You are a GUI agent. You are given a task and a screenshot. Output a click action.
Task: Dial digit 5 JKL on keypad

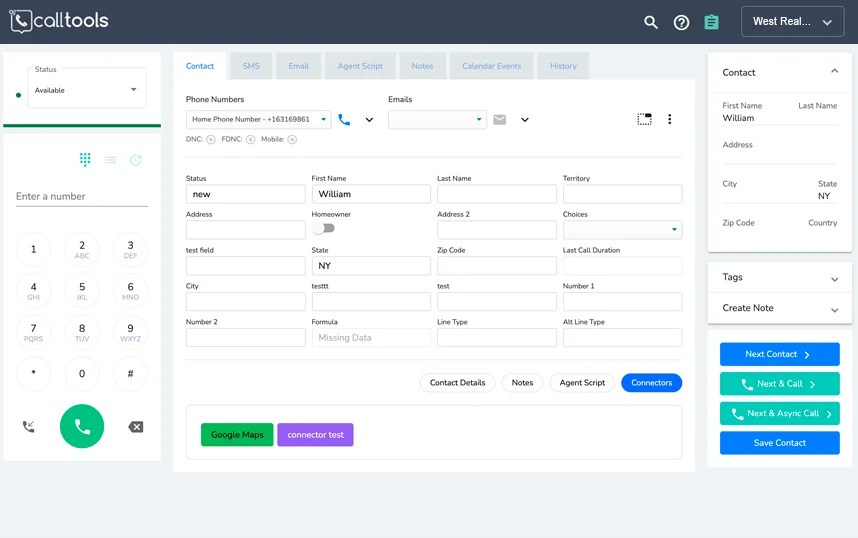[82, 291]
